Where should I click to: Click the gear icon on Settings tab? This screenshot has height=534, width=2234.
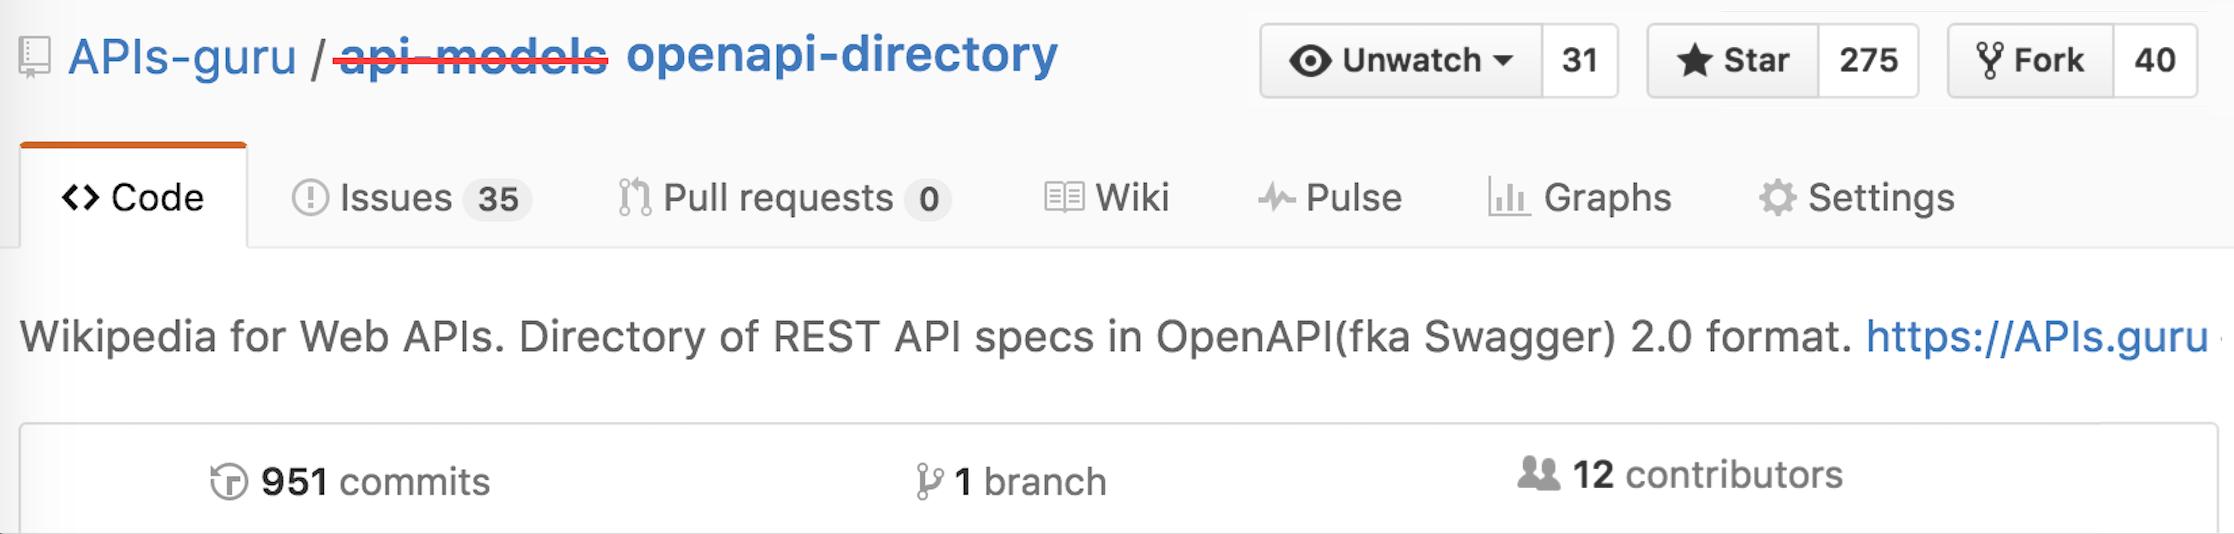click(1777, 197)
